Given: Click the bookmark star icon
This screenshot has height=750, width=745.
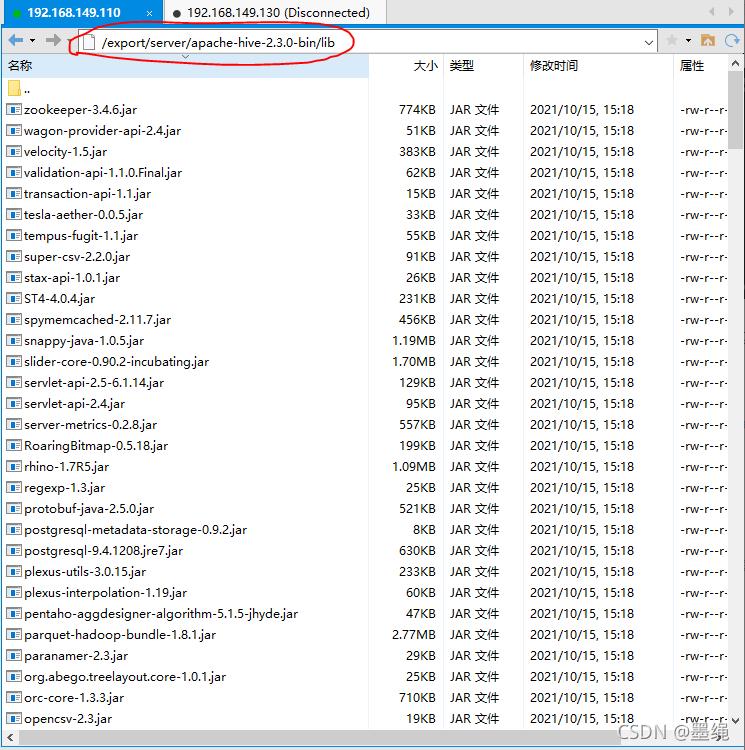Looking at the screenshot, I should click(x=672, y=41).
